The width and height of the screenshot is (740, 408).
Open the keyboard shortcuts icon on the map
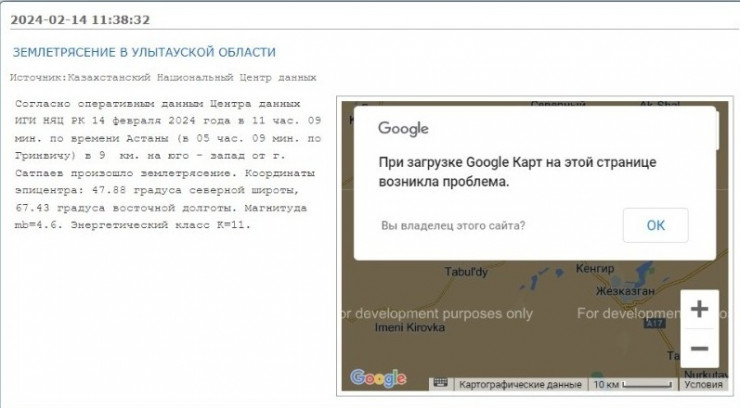click(x=439, y=383)
